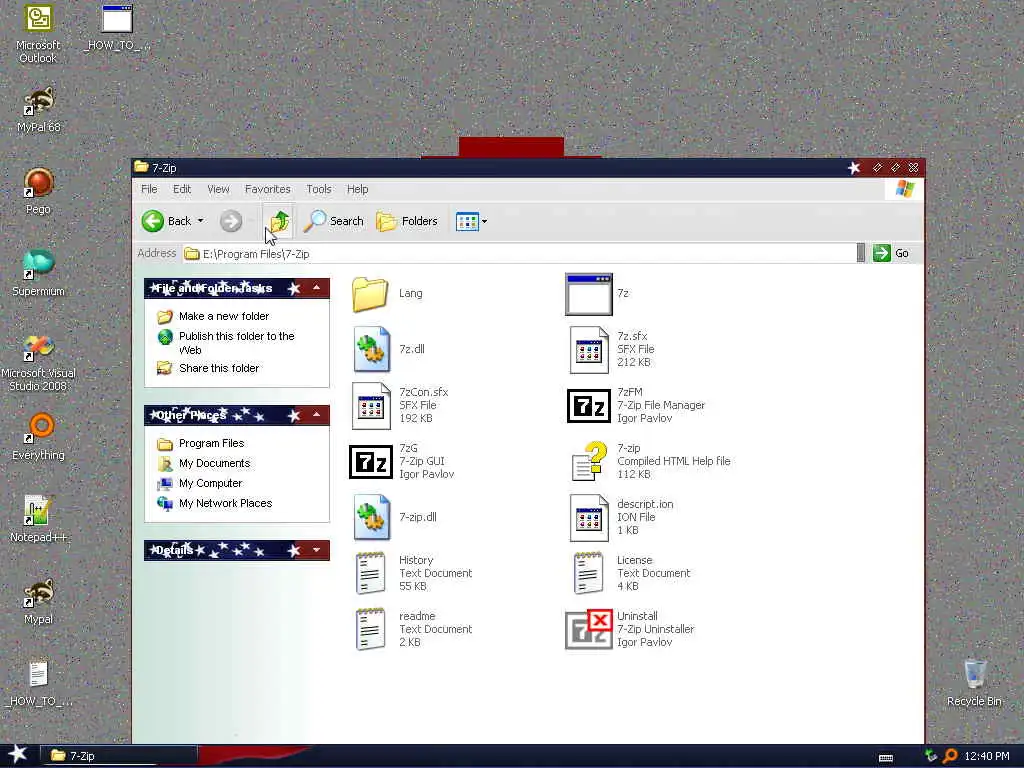Click the Views toolbar icon
The image size is (1024, 768).
pyautogui.click(x=467, y=221)
